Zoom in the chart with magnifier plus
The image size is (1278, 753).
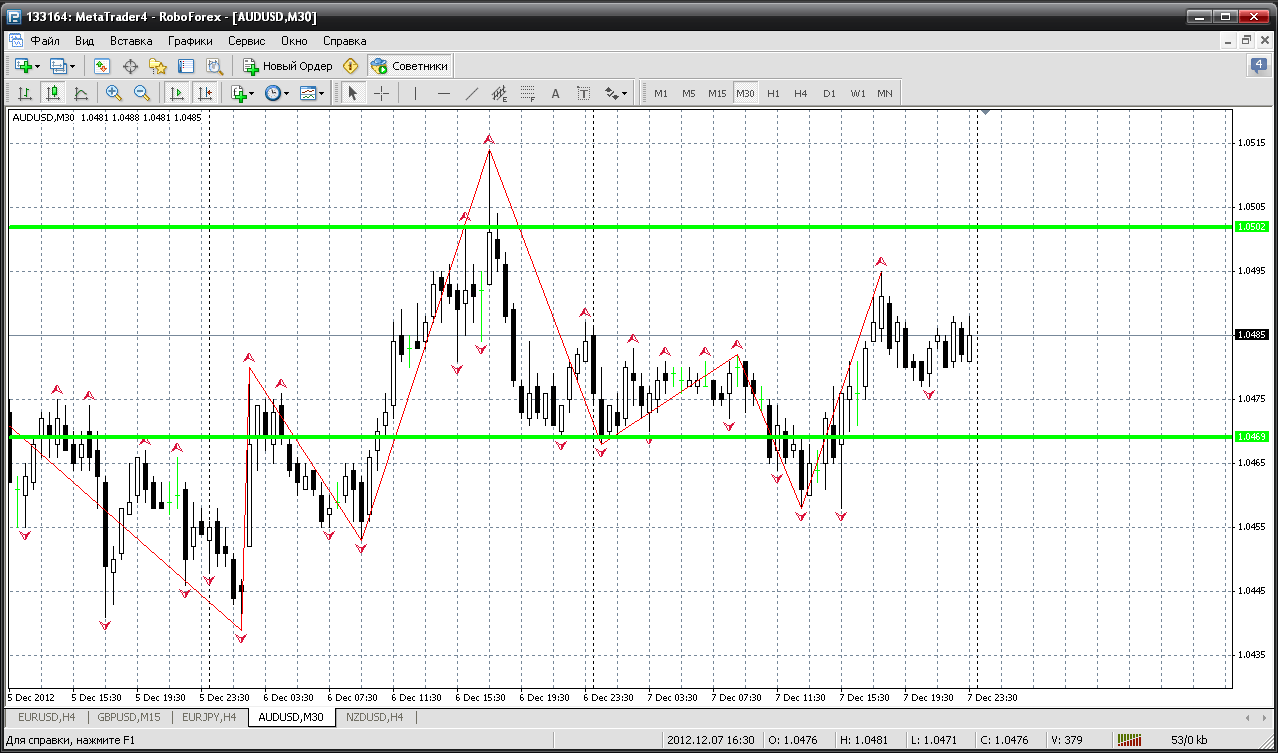[x=113, y=93]
